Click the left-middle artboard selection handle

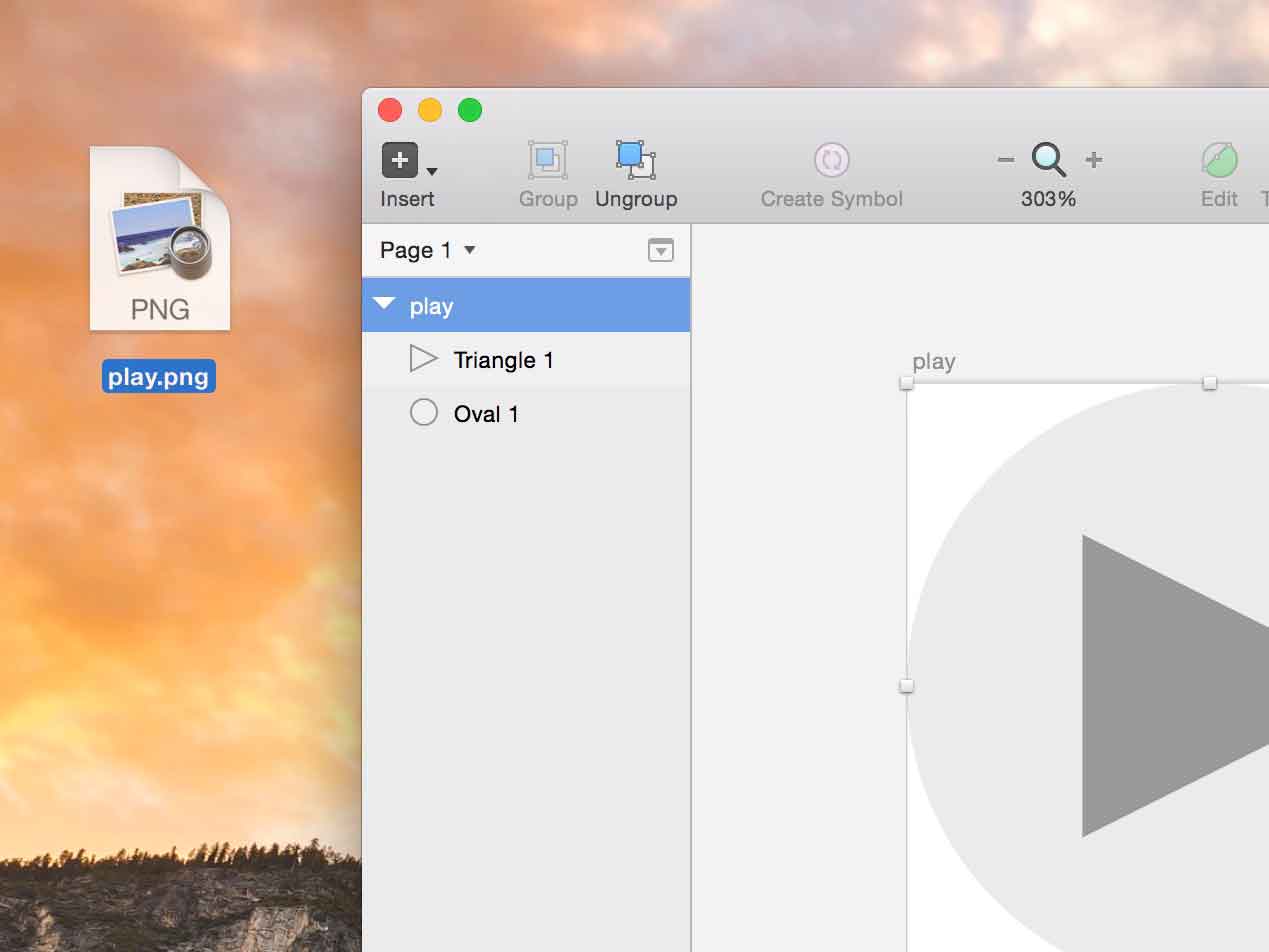tap(907, 686)
